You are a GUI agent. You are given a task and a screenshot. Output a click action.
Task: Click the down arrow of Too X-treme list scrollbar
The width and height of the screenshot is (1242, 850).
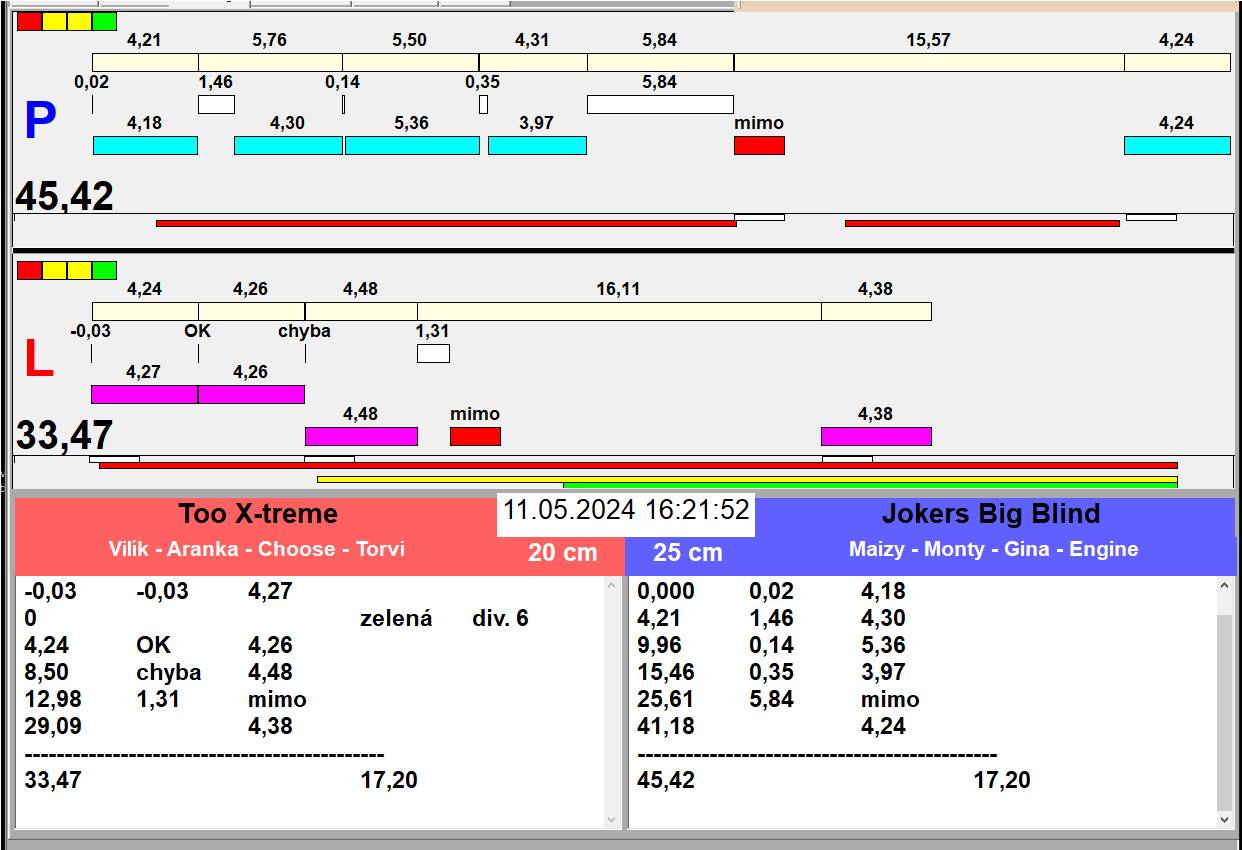pos(613,819)
